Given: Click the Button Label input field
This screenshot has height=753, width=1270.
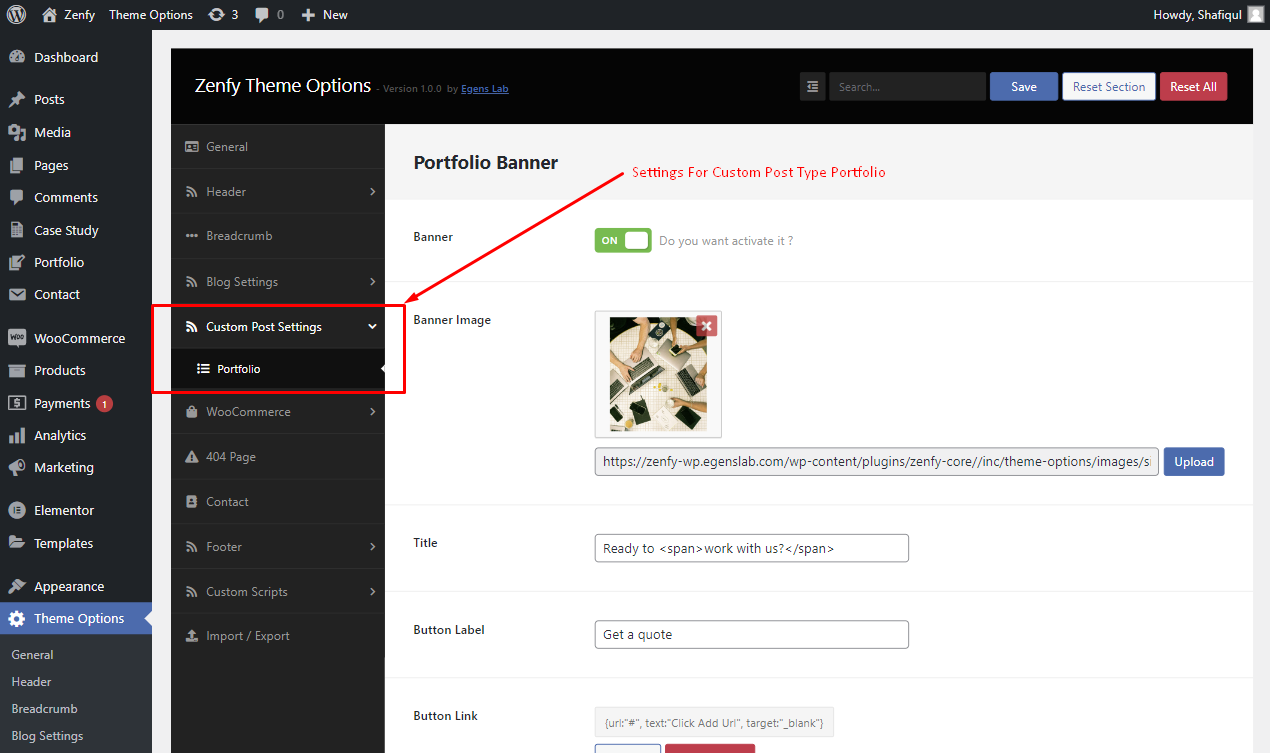Looking at the screenshot, I should [752, 635].
